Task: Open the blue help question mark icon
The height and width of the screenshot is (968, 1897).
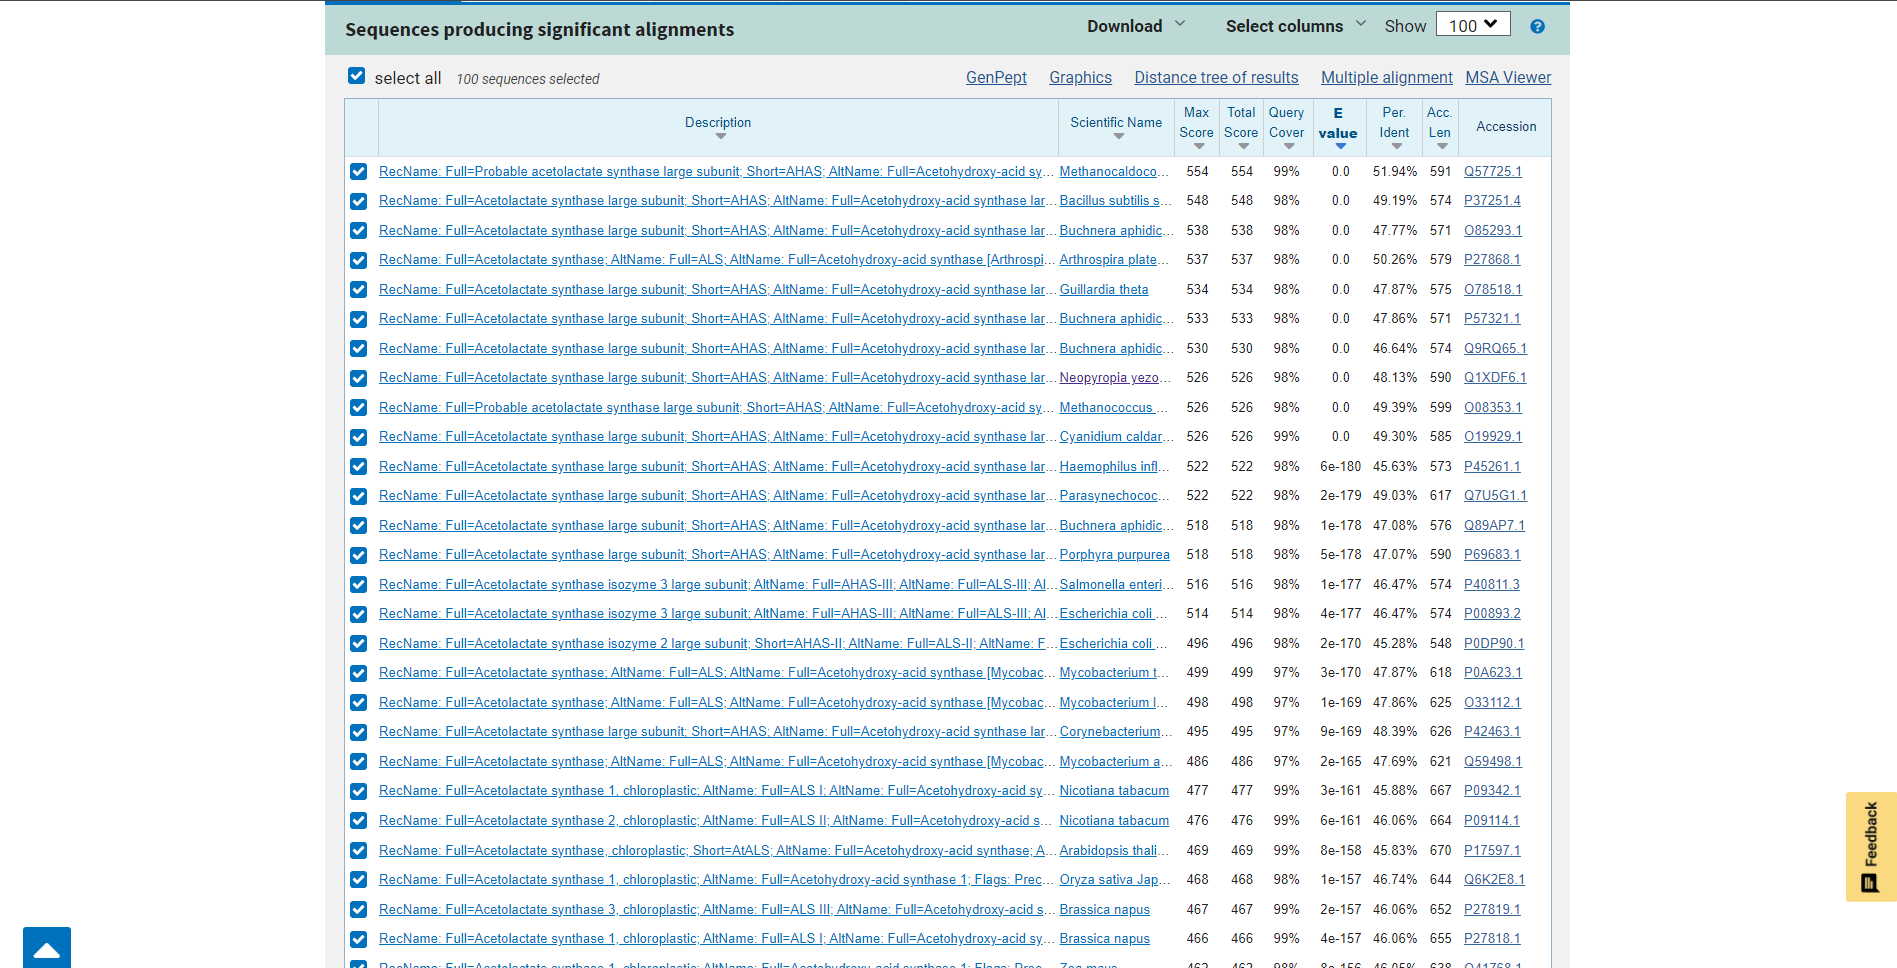Action: pyautogui.click(x=1537, y=27)
